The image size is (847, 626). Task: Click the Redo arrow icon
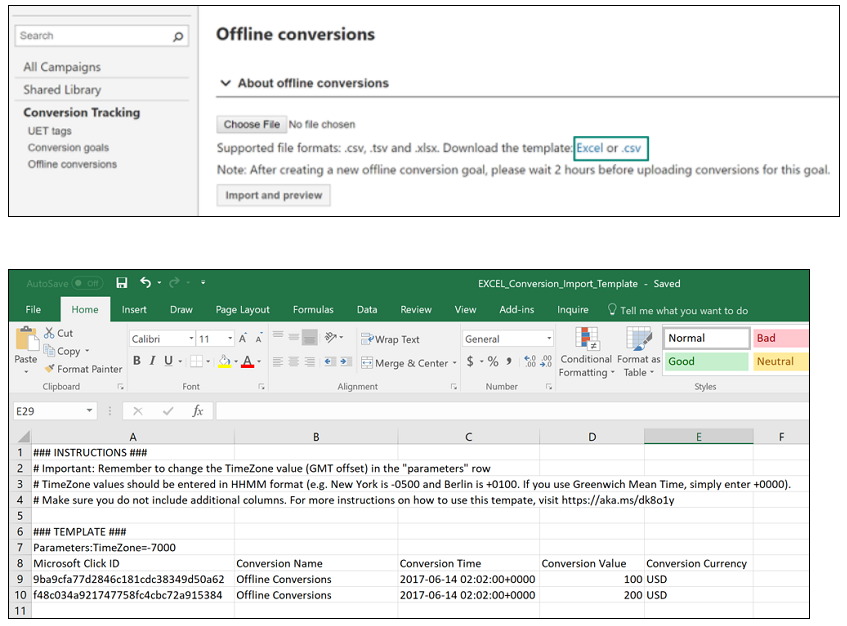click(x=174, y=282)
